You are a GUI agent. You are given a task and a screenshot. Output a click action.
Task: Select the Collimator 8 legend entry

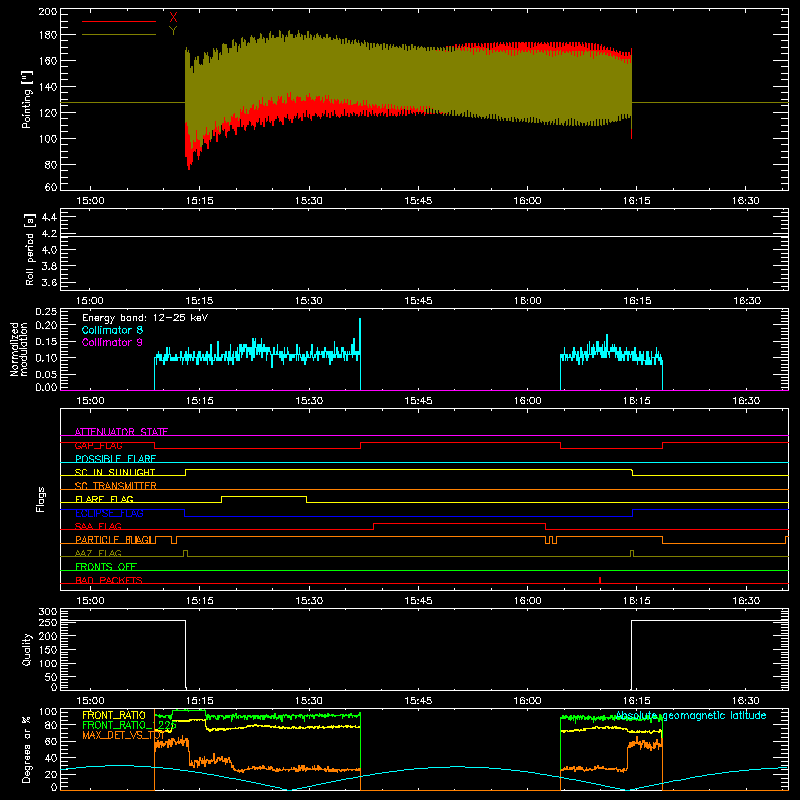112,330
